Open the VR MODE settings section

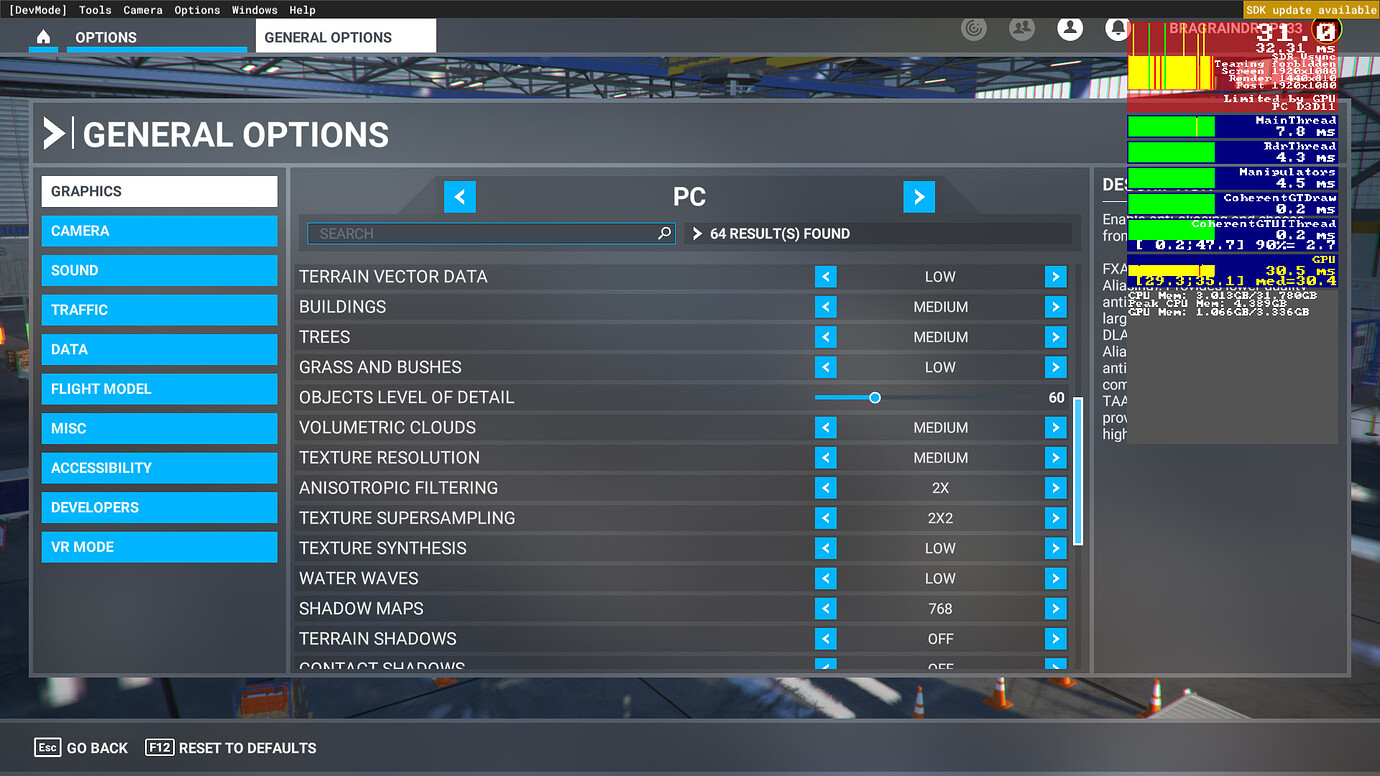click(159, 546)
